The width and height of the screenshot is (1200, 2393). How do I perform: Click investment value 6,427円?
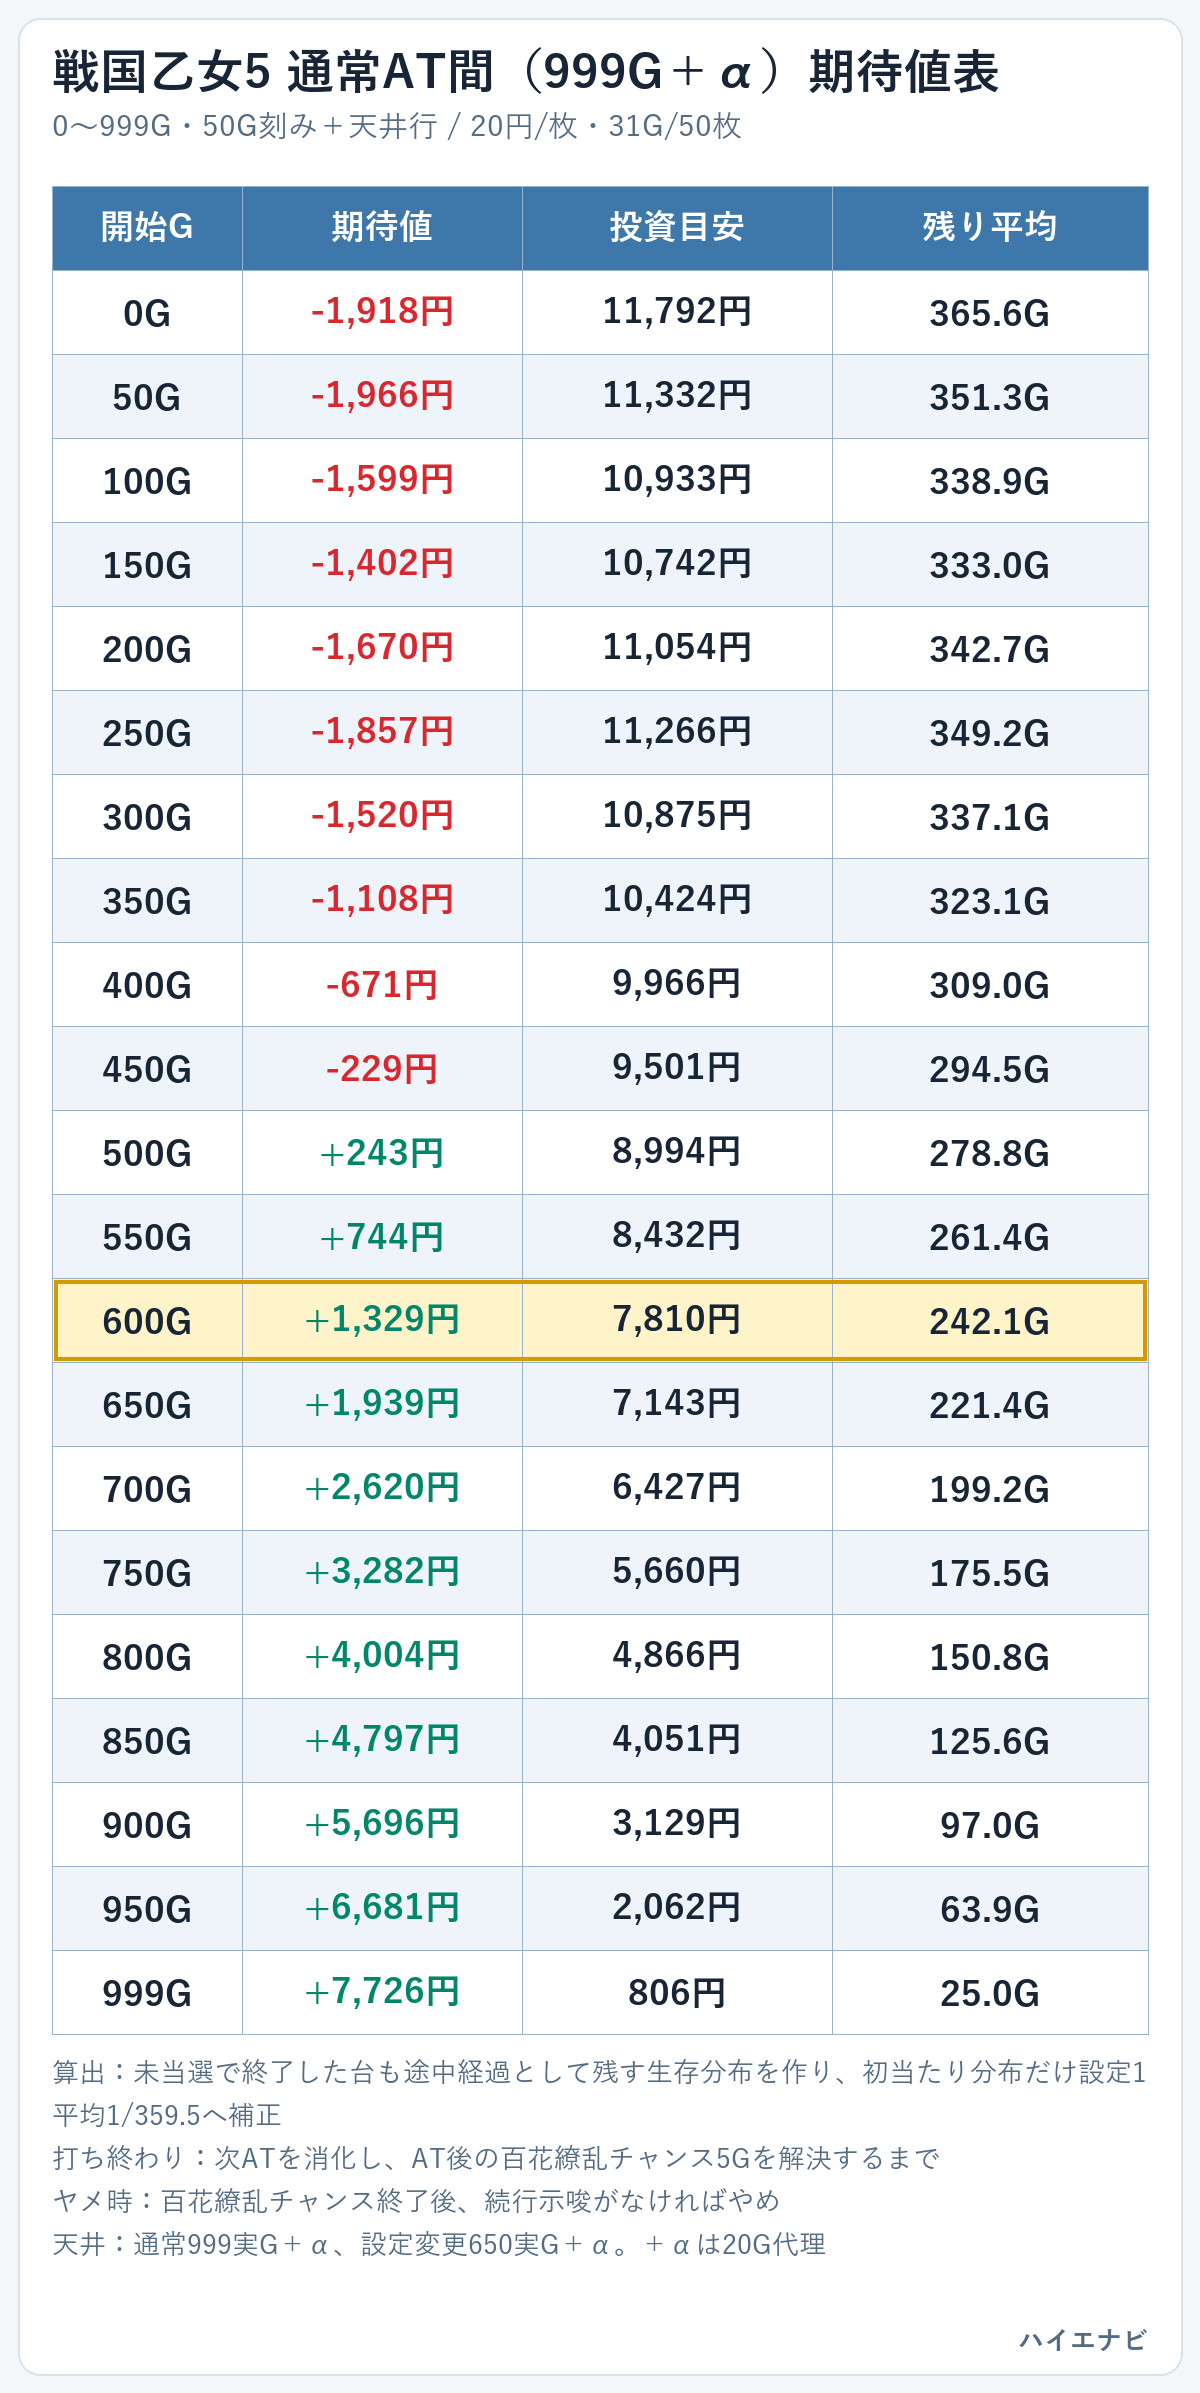pyautogui.click(x=677, y=1488)
